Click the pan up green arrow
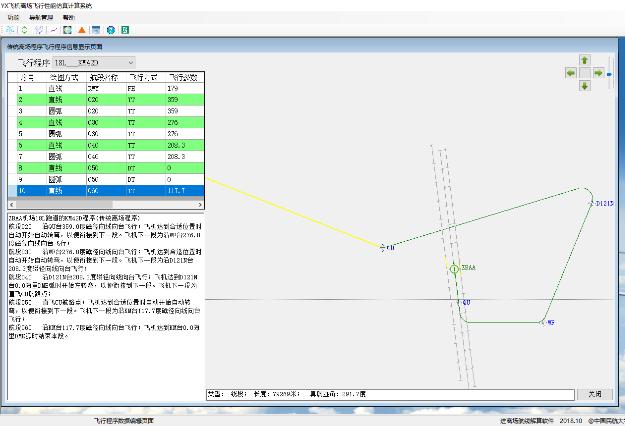This screenshot has height=426, width=625. pos(584,62)
